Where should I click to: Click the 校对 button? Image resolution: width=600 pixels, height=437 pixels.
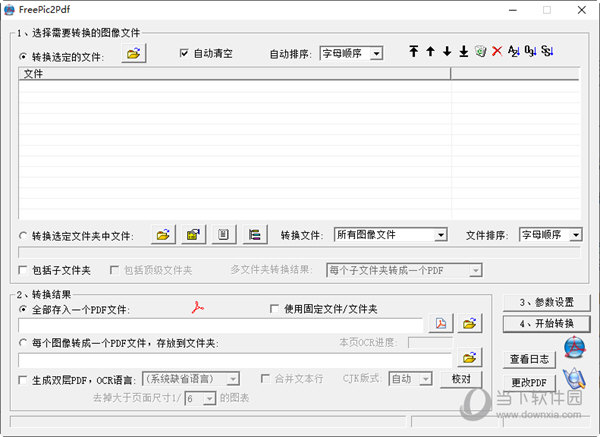(461, 379)
